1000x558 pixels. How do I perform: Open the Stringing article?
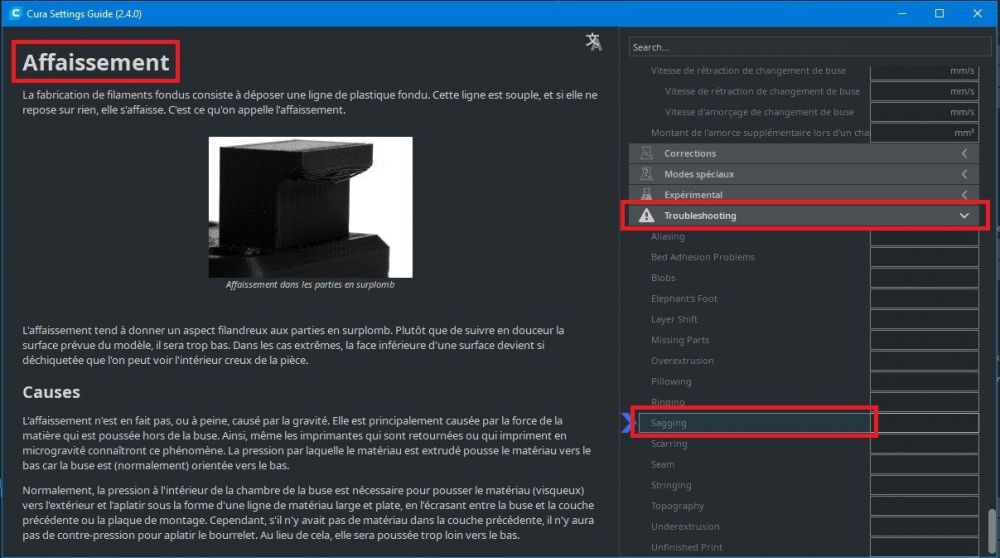(x=671, y=485)
